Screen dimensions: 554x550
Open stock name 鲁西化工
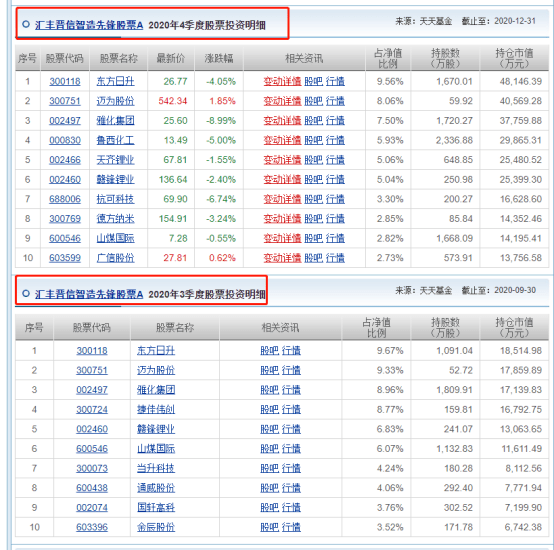[x=116, y=140]
